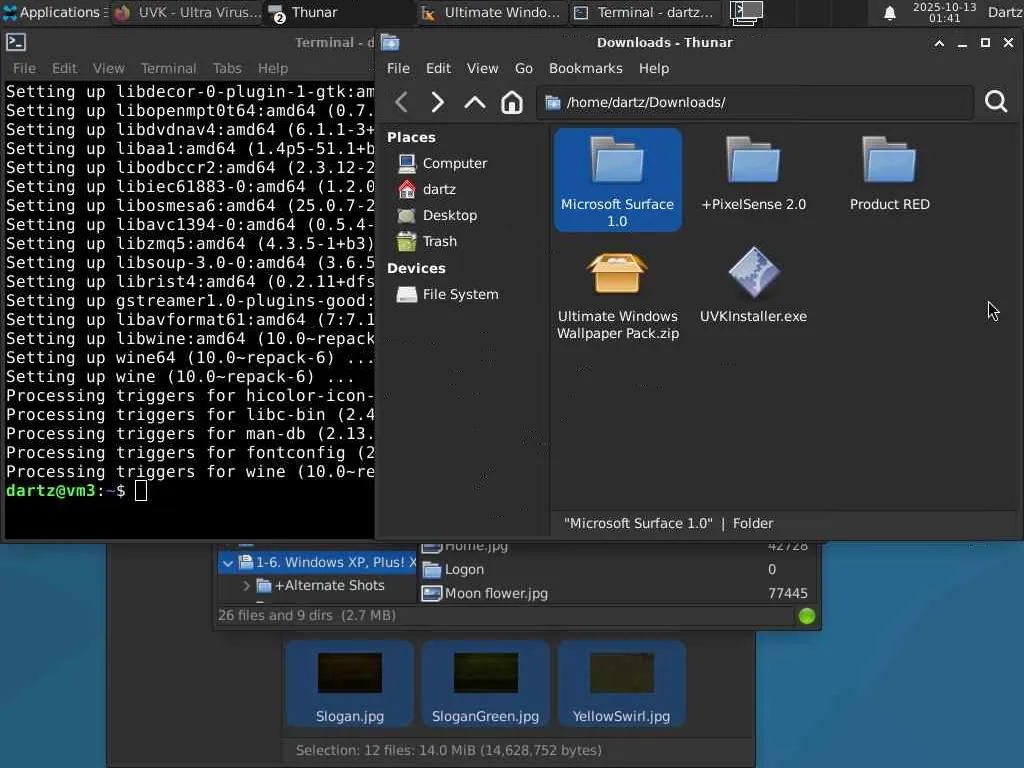Open the Applications menu in the panel
The width and height of the screenshot is (1024, 768).
54,12
